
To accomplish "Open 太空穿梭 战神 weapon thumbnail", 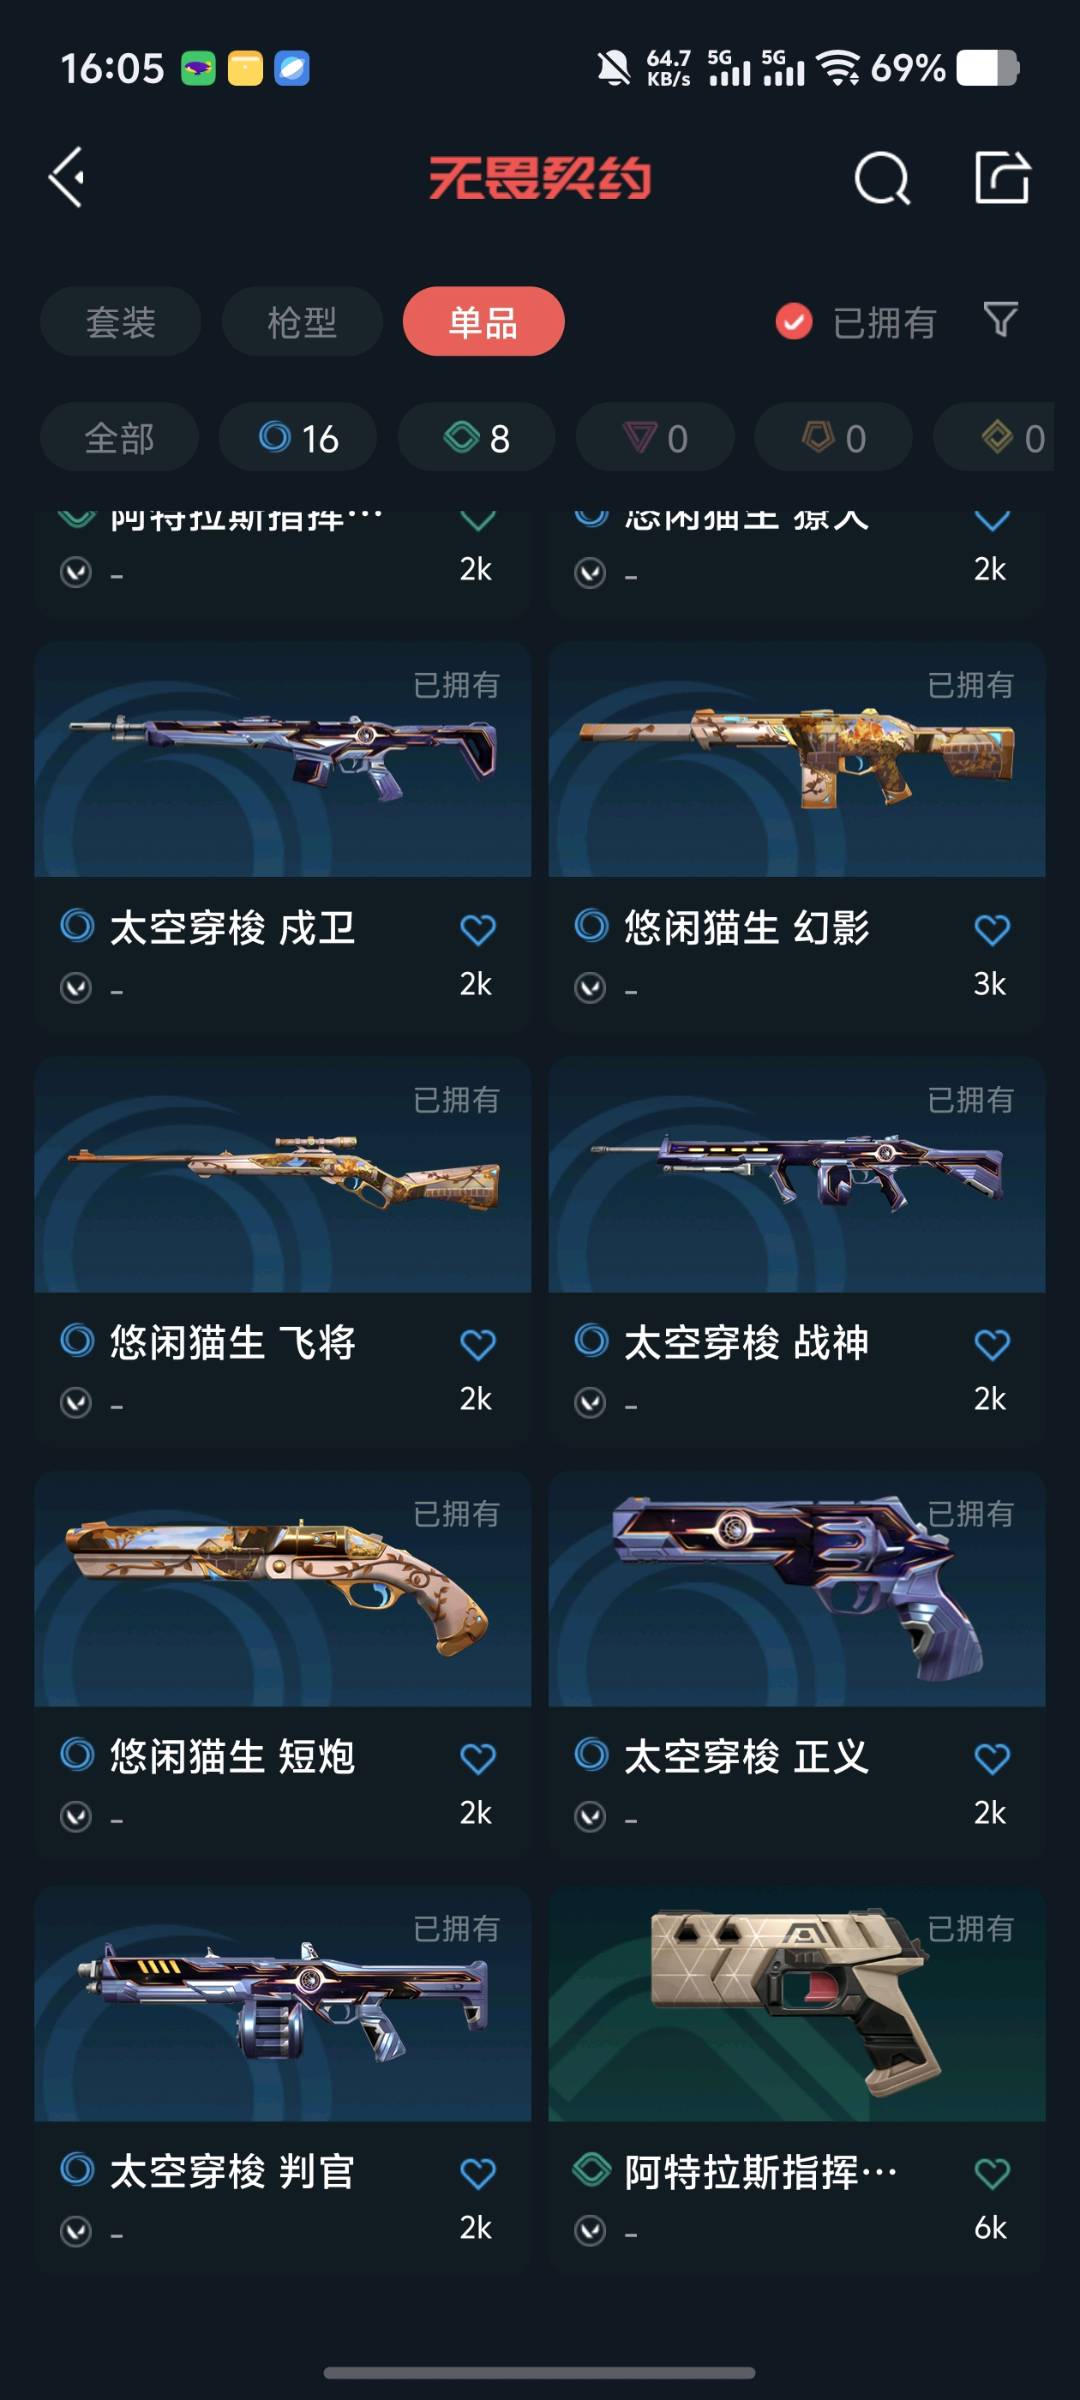I will (x=797, y=1175).
